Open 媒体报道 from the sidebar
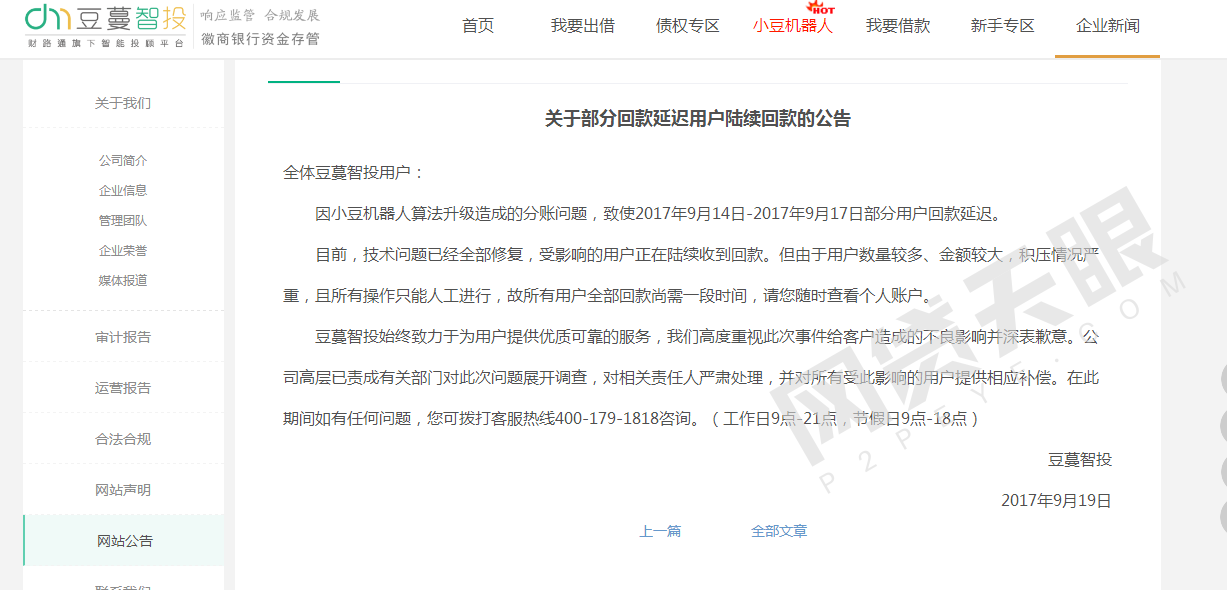 click(x=123, y=280)
